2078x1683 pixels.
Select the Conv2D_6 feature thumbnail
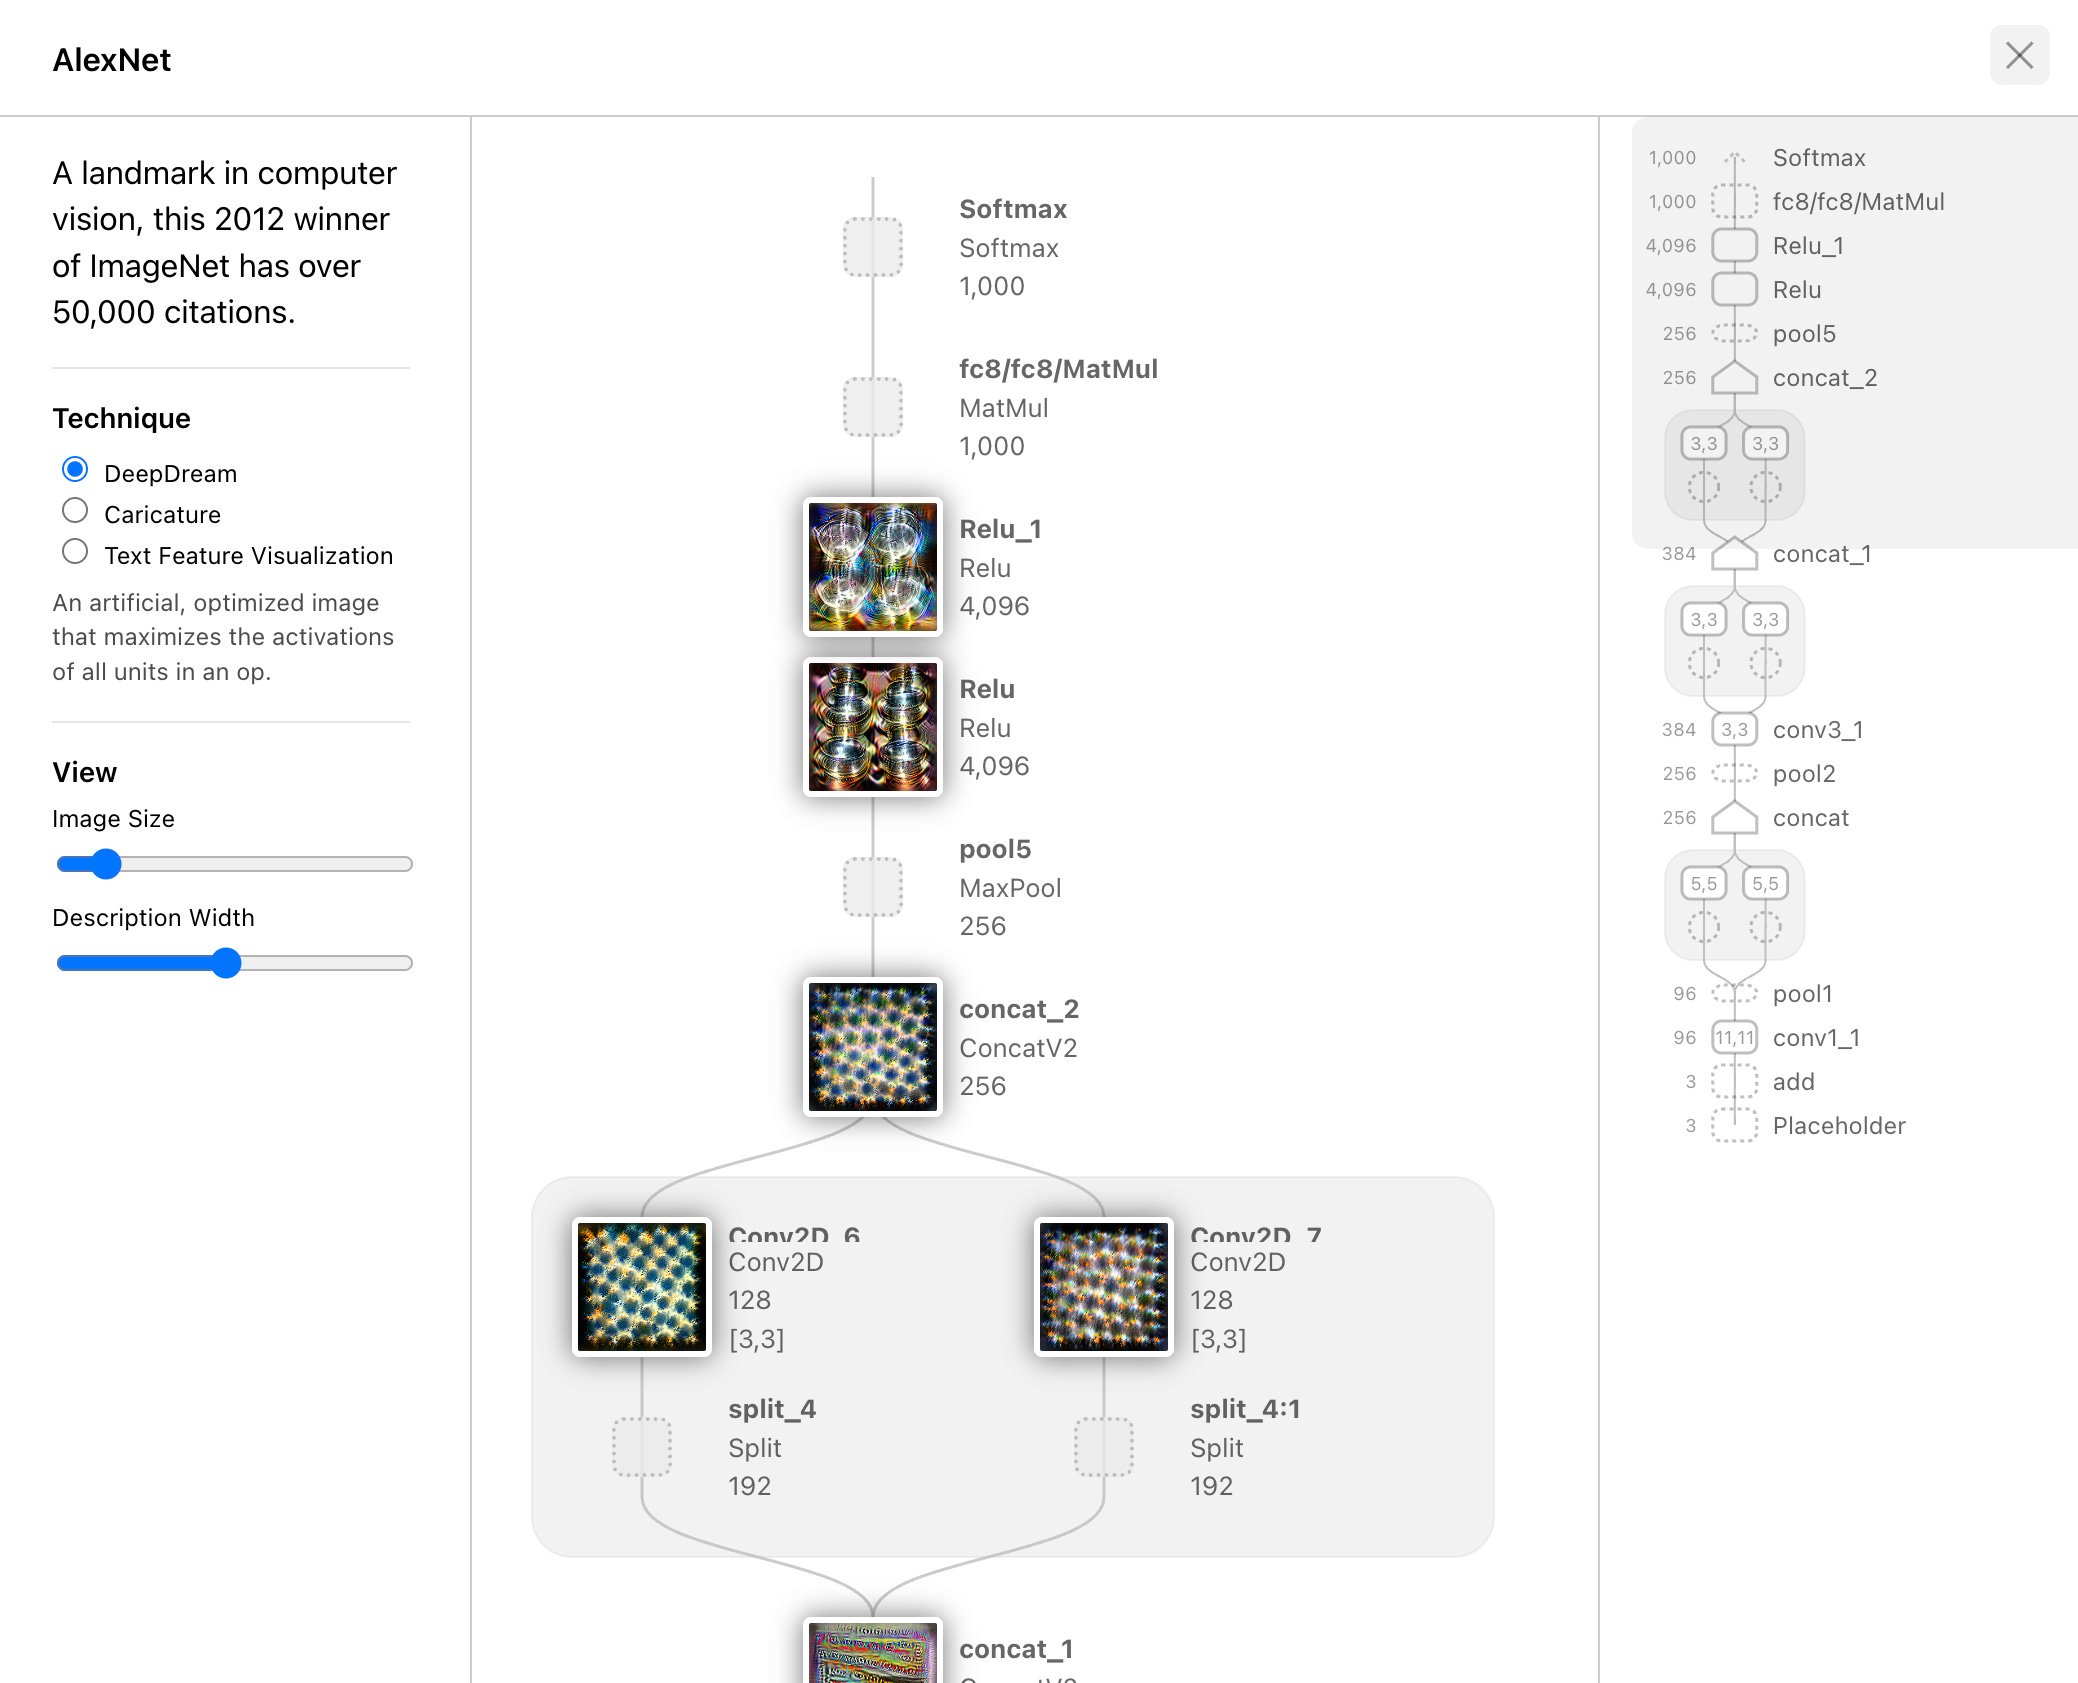click(642, 1287)
